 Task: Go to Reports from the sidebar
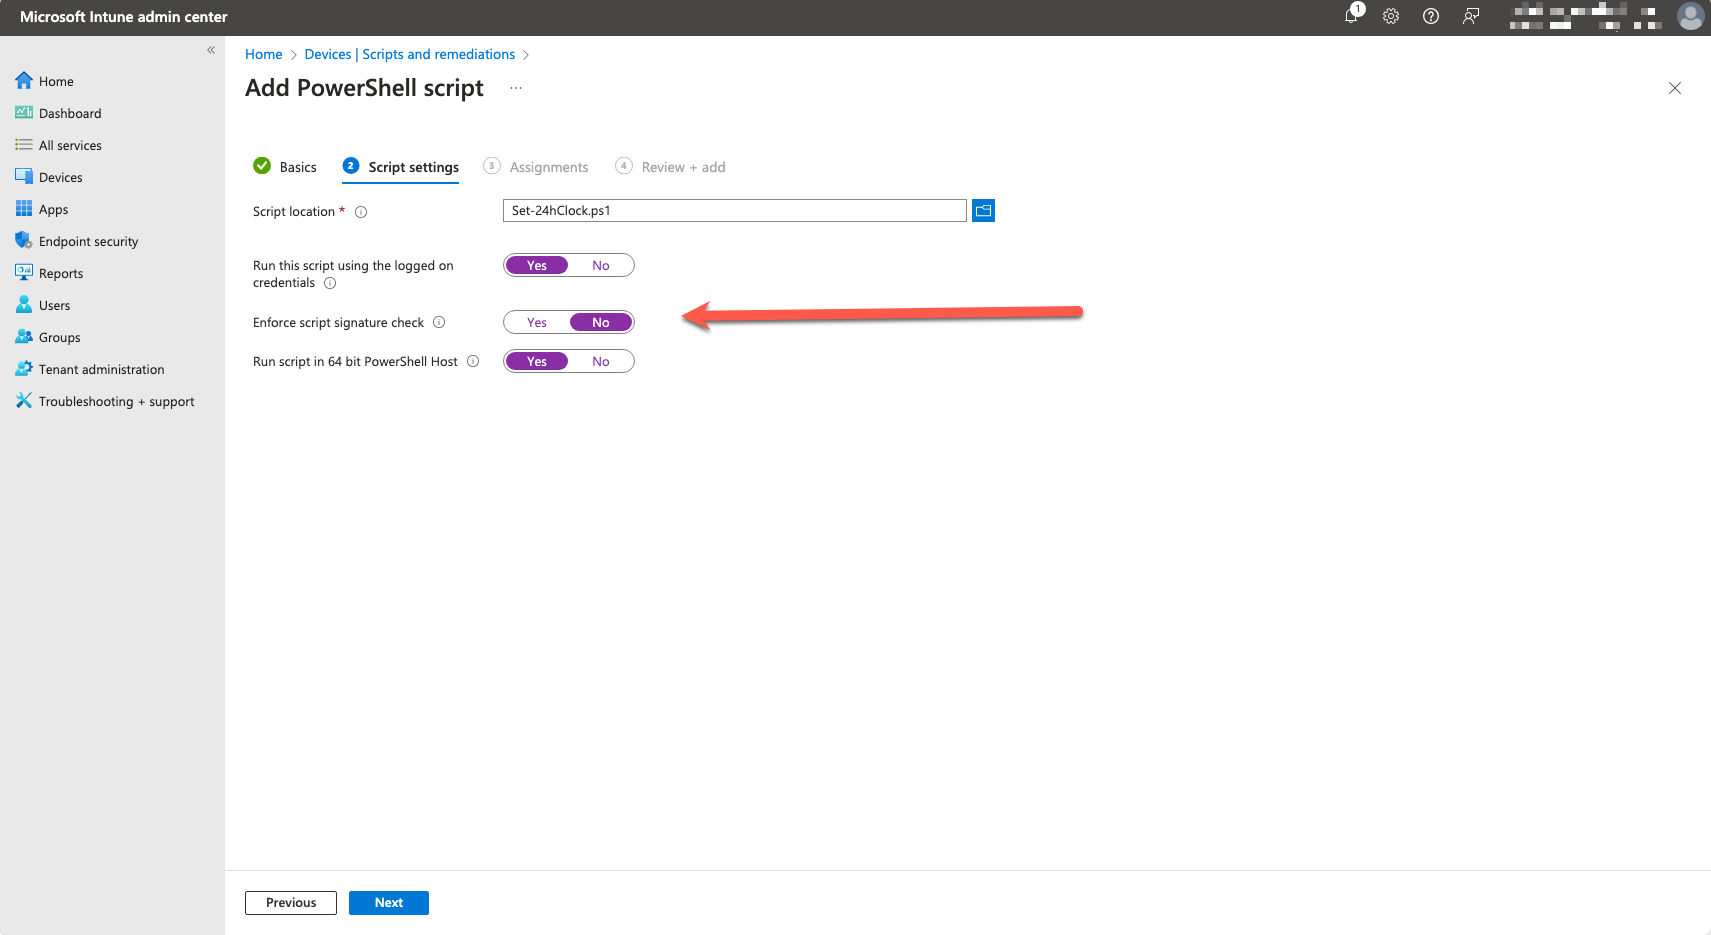coord(61,272)
